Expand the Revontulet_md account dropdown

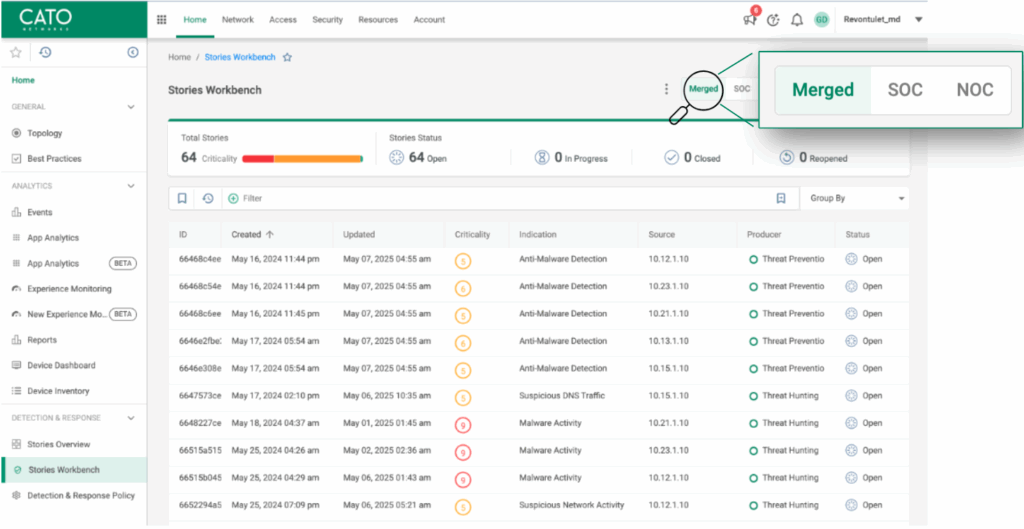[918, 19]
